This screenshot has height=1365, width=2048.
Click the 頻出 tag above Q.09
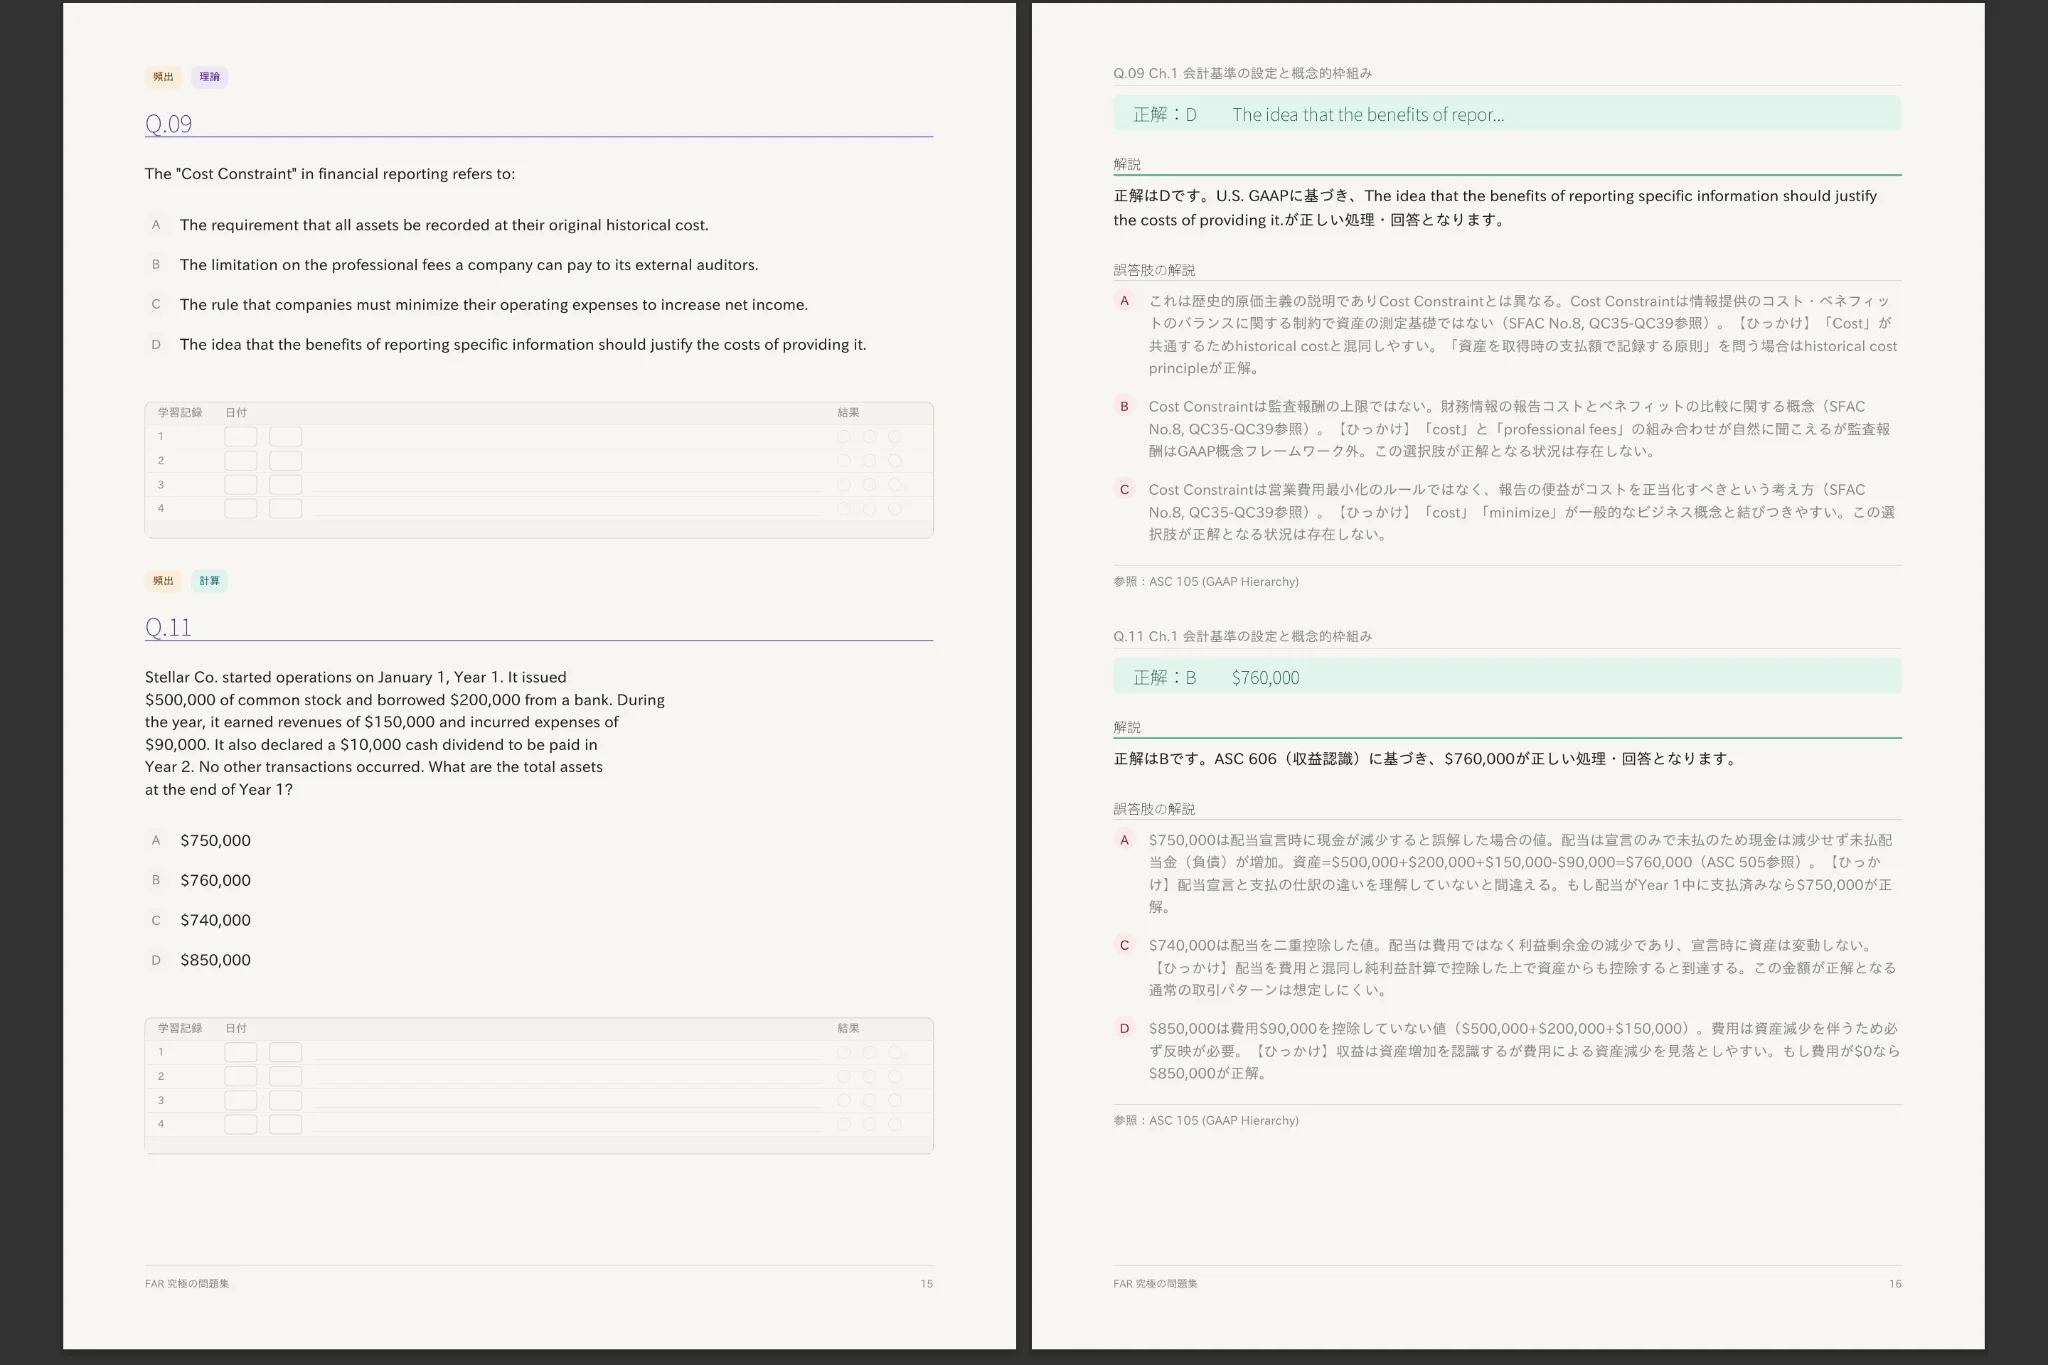pyautogui.click(x=163, y=77)
